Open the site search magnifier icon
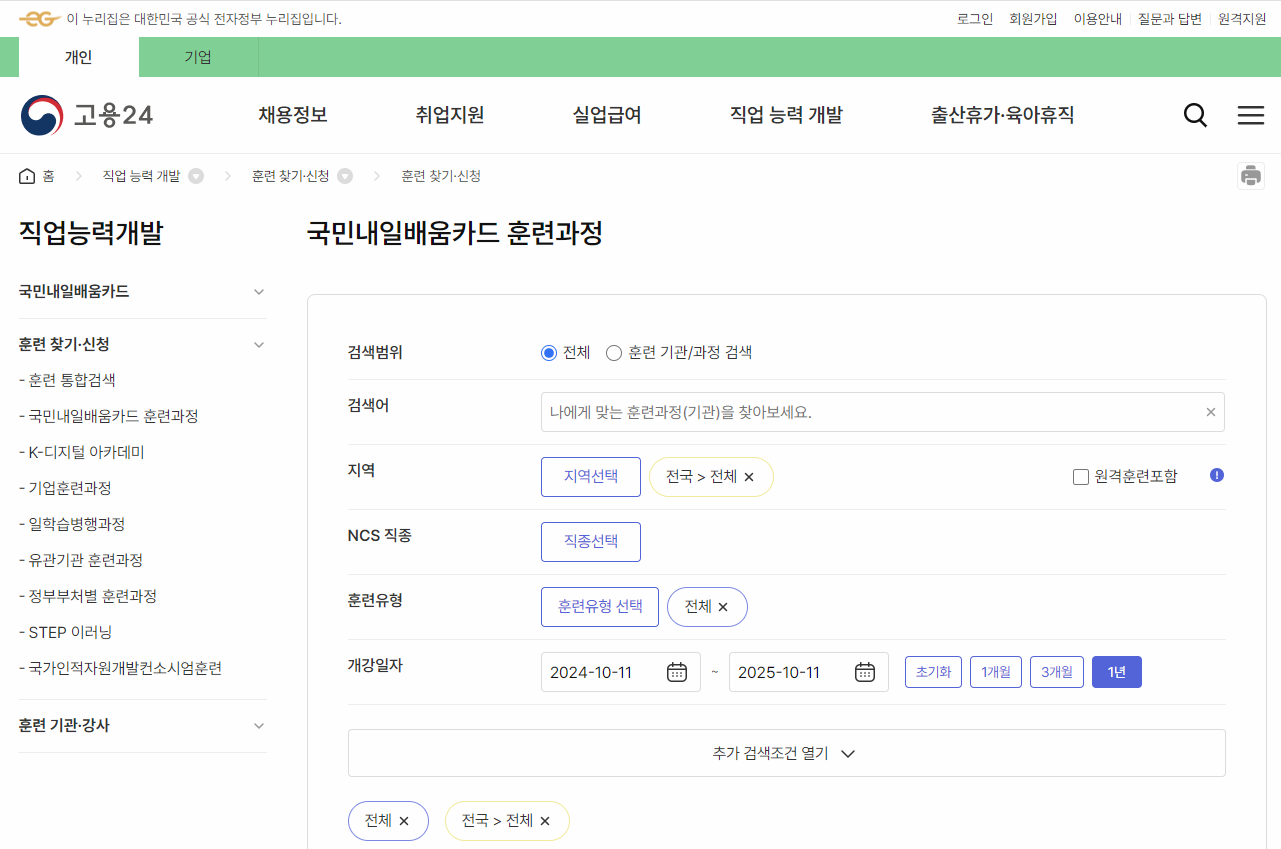 (1194, 115)
